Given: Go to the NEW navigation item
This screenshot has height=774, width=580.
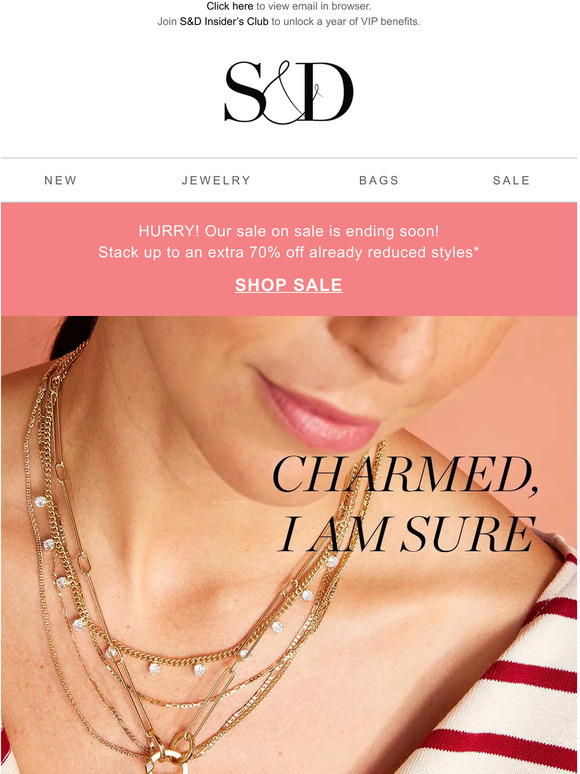Looking at the screenshot, I should tap(61, 181).
